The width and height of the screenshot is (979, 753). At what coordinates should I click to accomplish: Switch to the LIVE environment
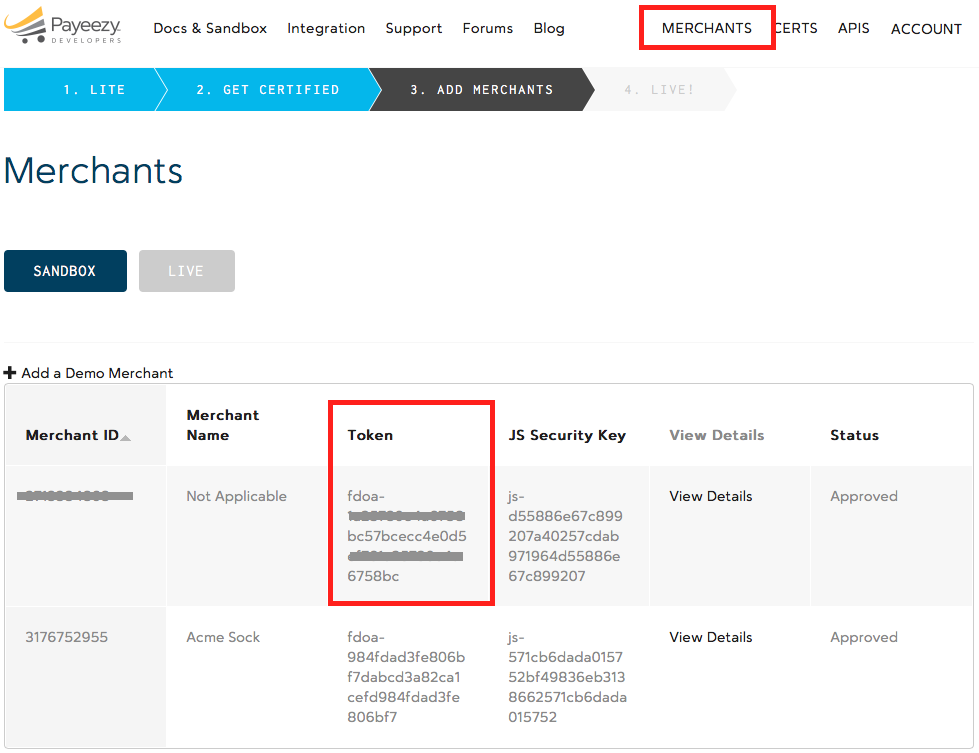point(187,271)
